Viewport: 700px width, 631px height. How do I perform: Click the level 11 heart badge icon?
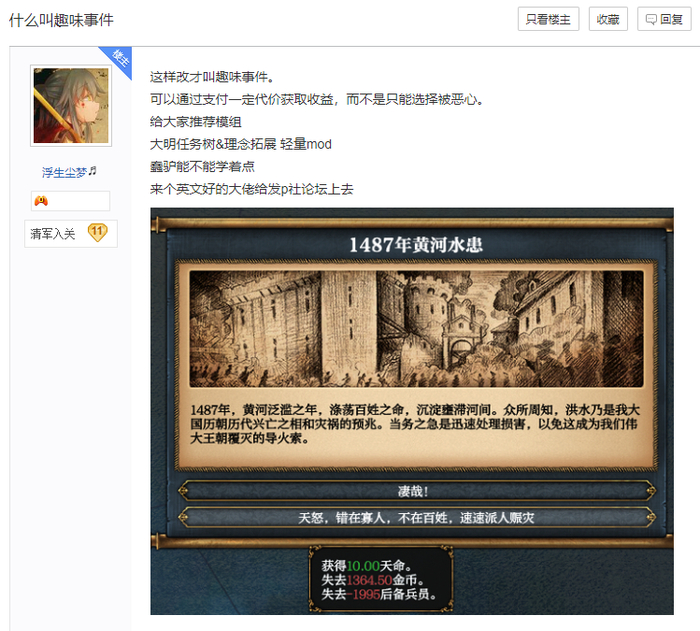point(97,232)
